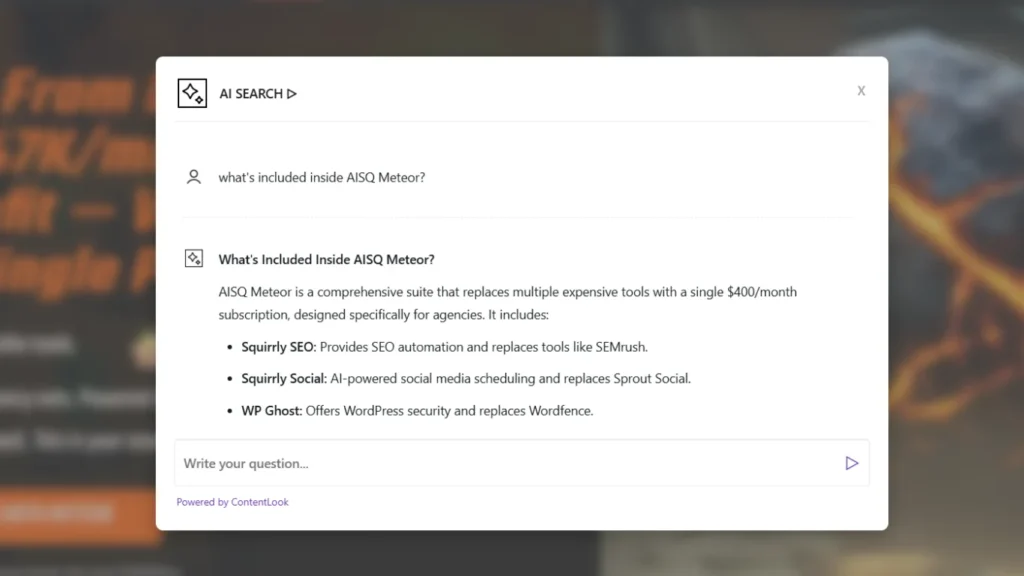Open the 'Powered by ContentLook' link
1024x576 pixels.
232,502
